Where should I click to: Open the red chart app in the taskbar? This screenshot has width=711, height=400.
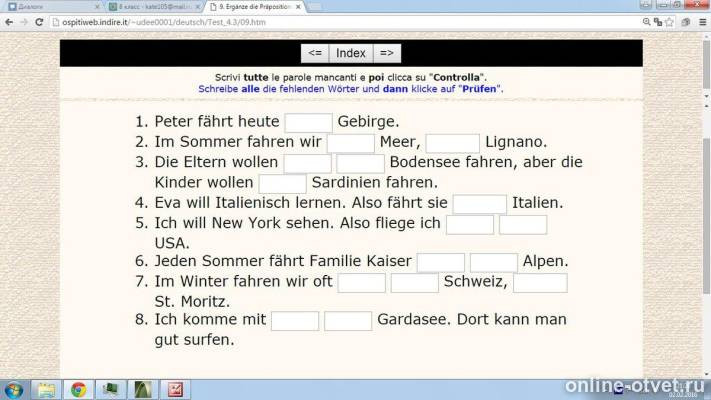point(175,390)
